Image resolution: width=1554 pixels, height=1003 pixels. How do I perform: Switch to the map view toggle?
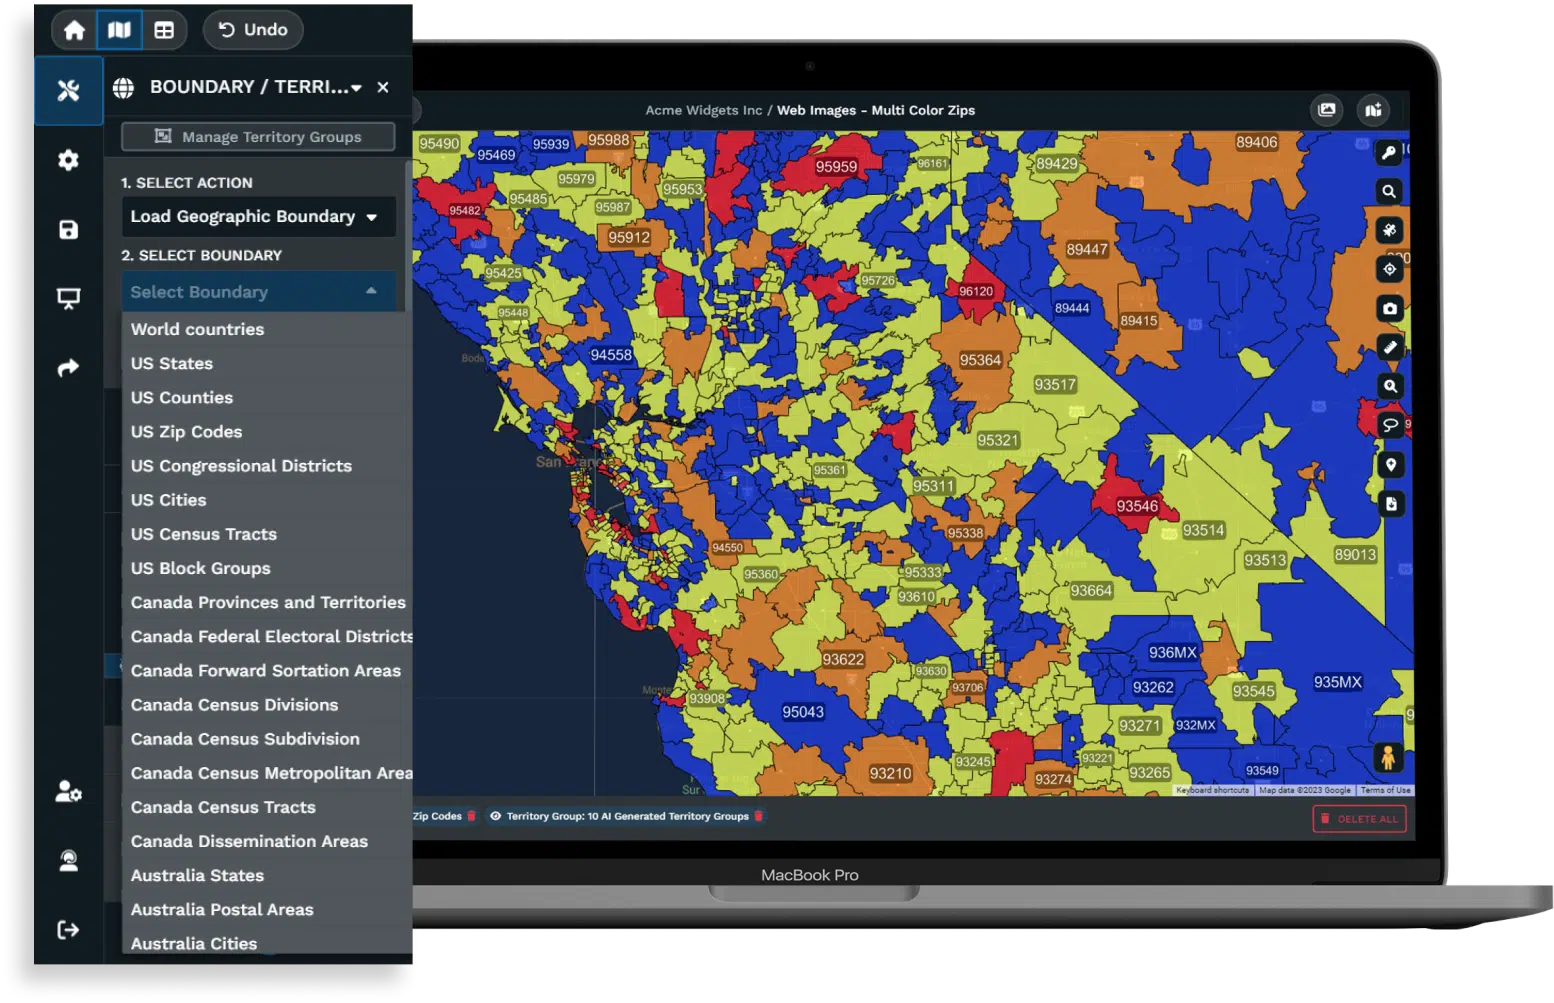click(119, 30)
